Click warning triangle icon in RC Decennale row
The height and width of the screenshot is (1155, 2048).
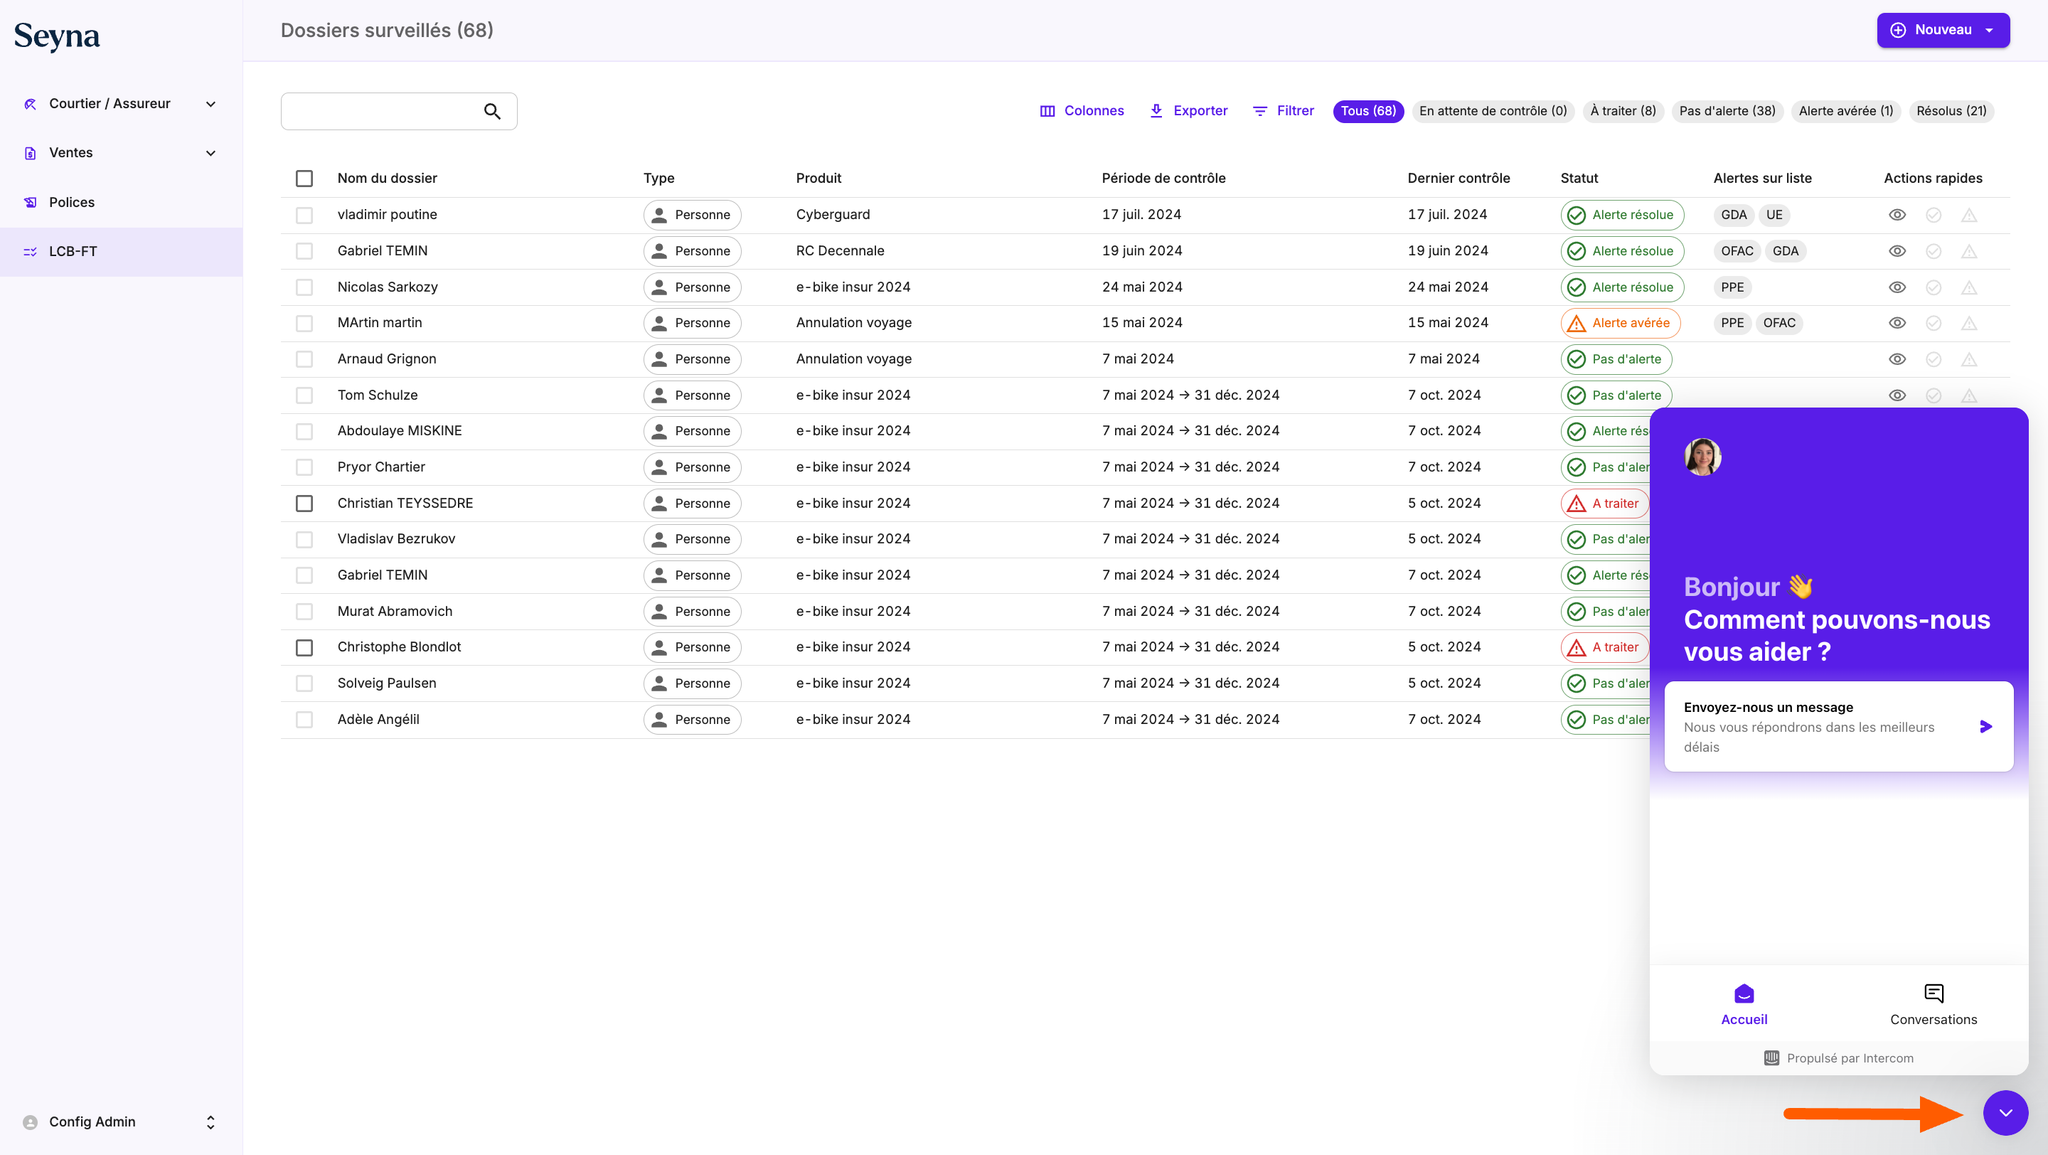pos(1969,251)
